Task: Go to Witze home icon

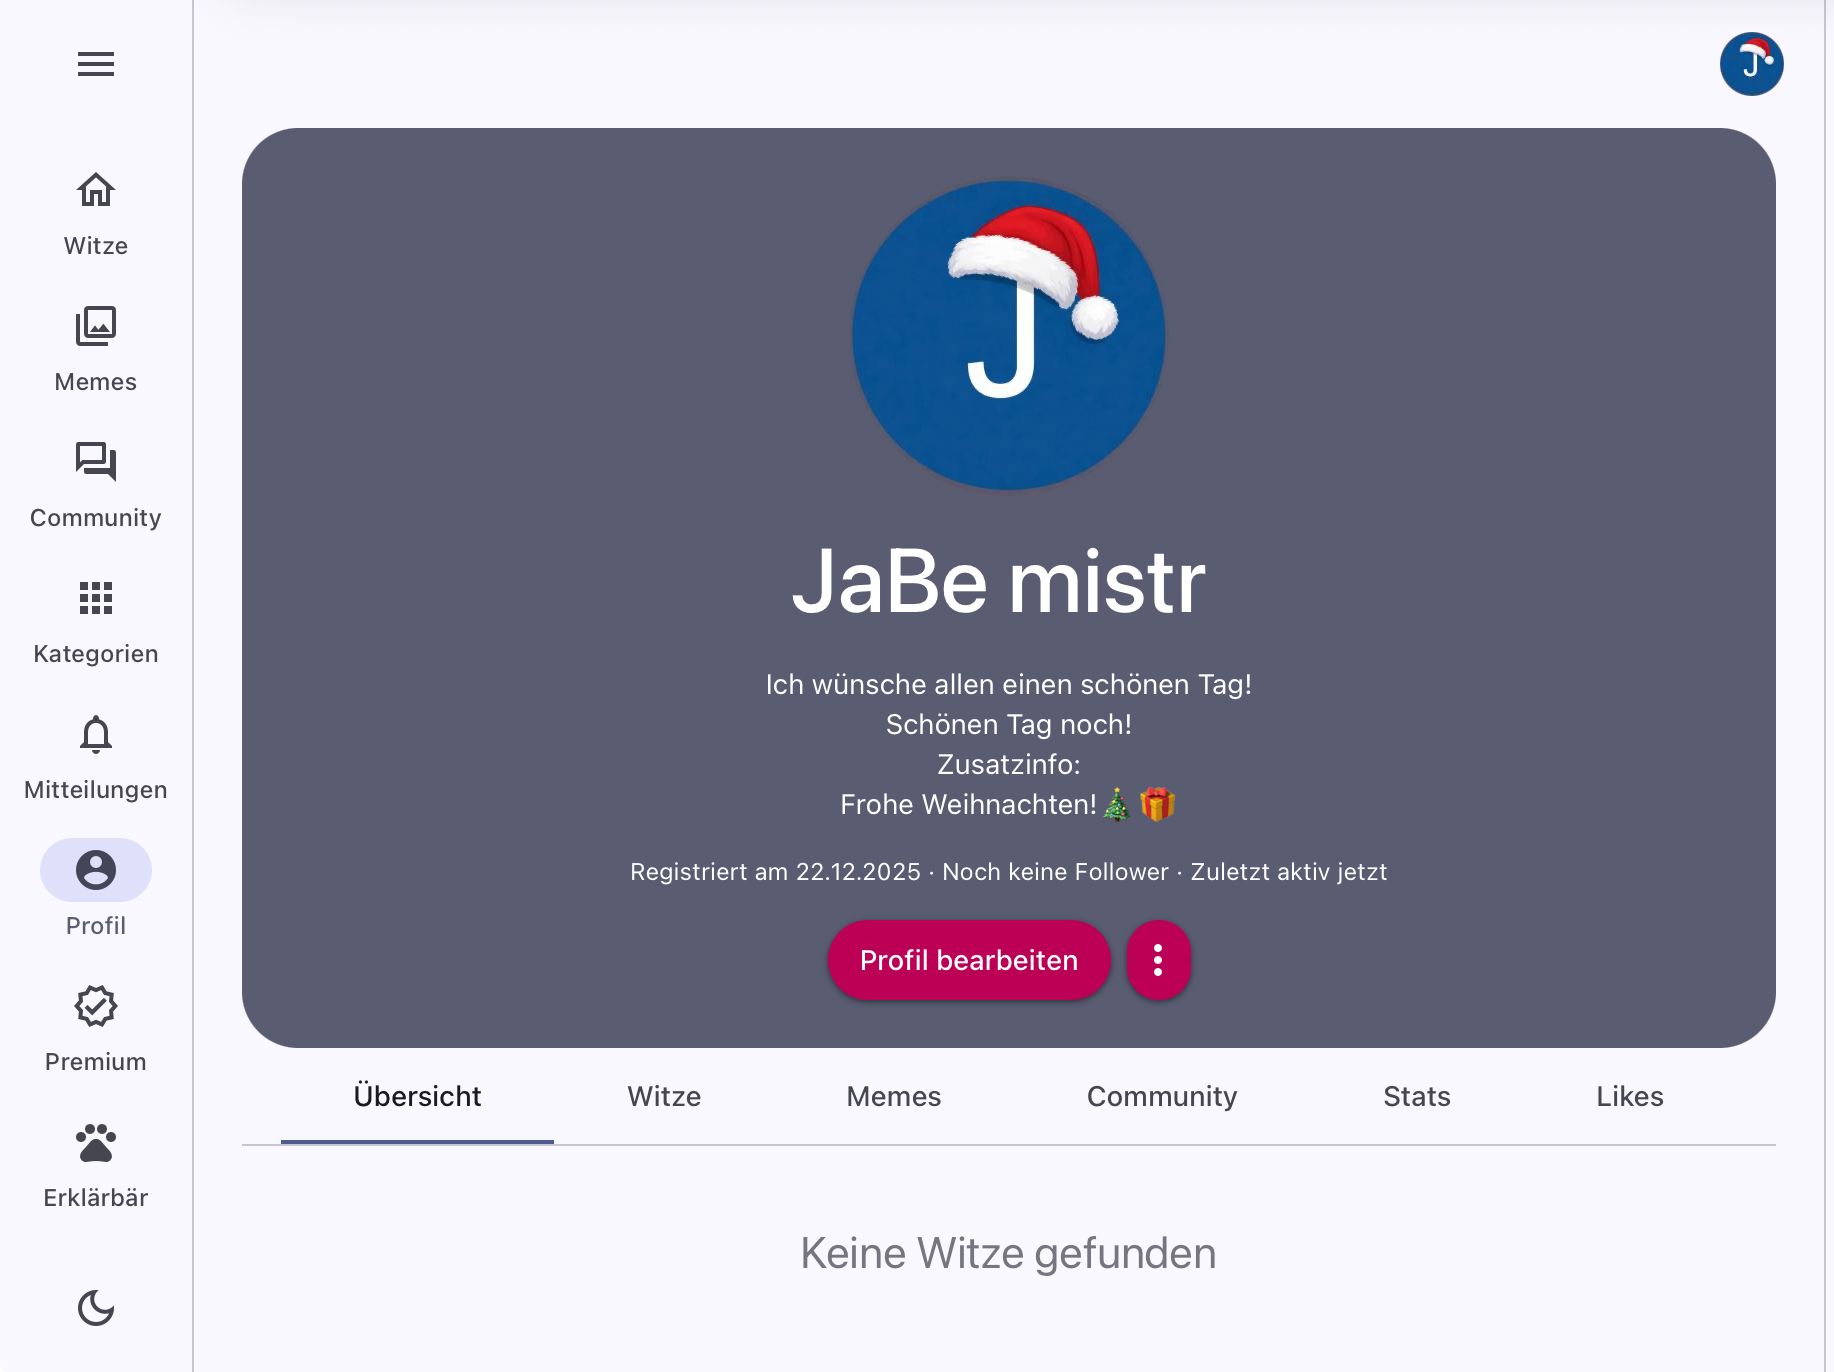Action: point(96,190)
